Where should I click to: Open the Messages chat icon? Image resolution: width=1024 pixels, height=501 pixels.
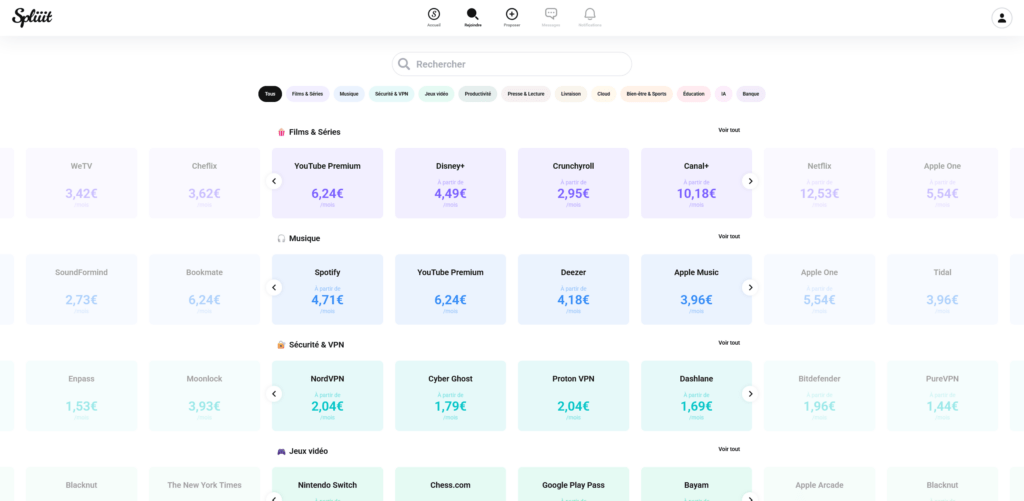click(551, 14)
